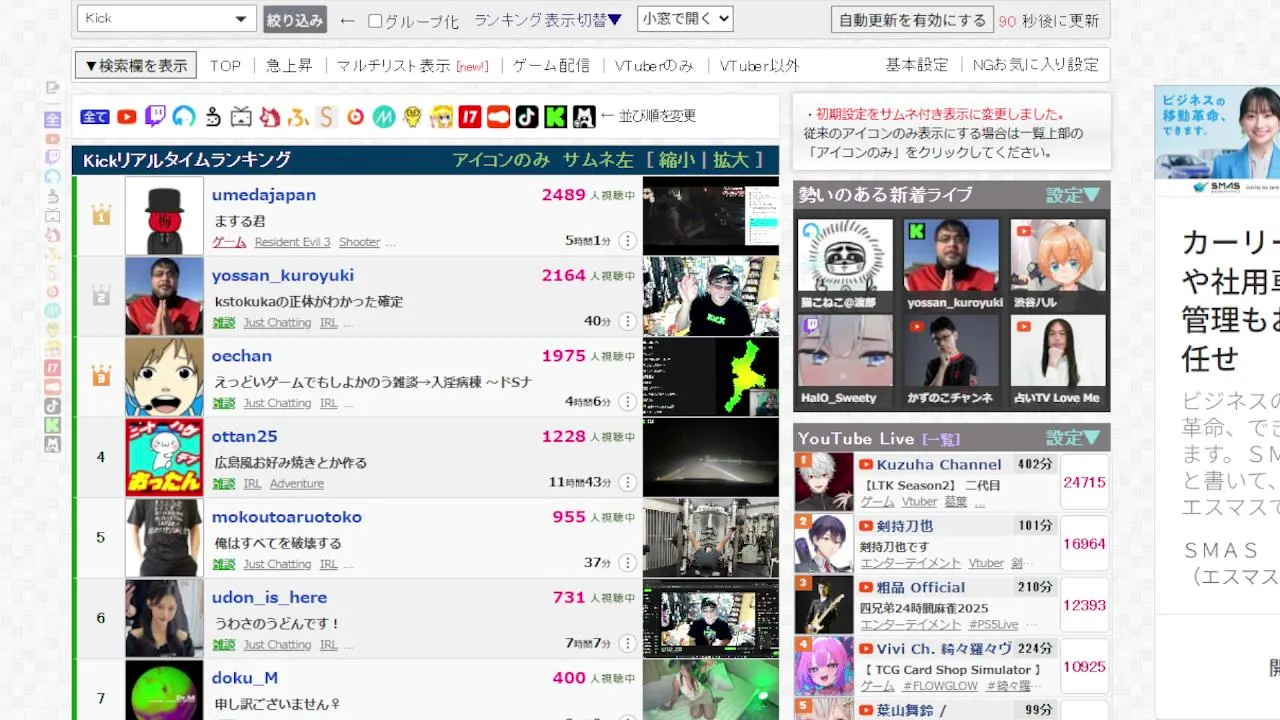Filter ranking by blonde anime girl icon
Screen dimensions: 1280x720
[441, 117]
